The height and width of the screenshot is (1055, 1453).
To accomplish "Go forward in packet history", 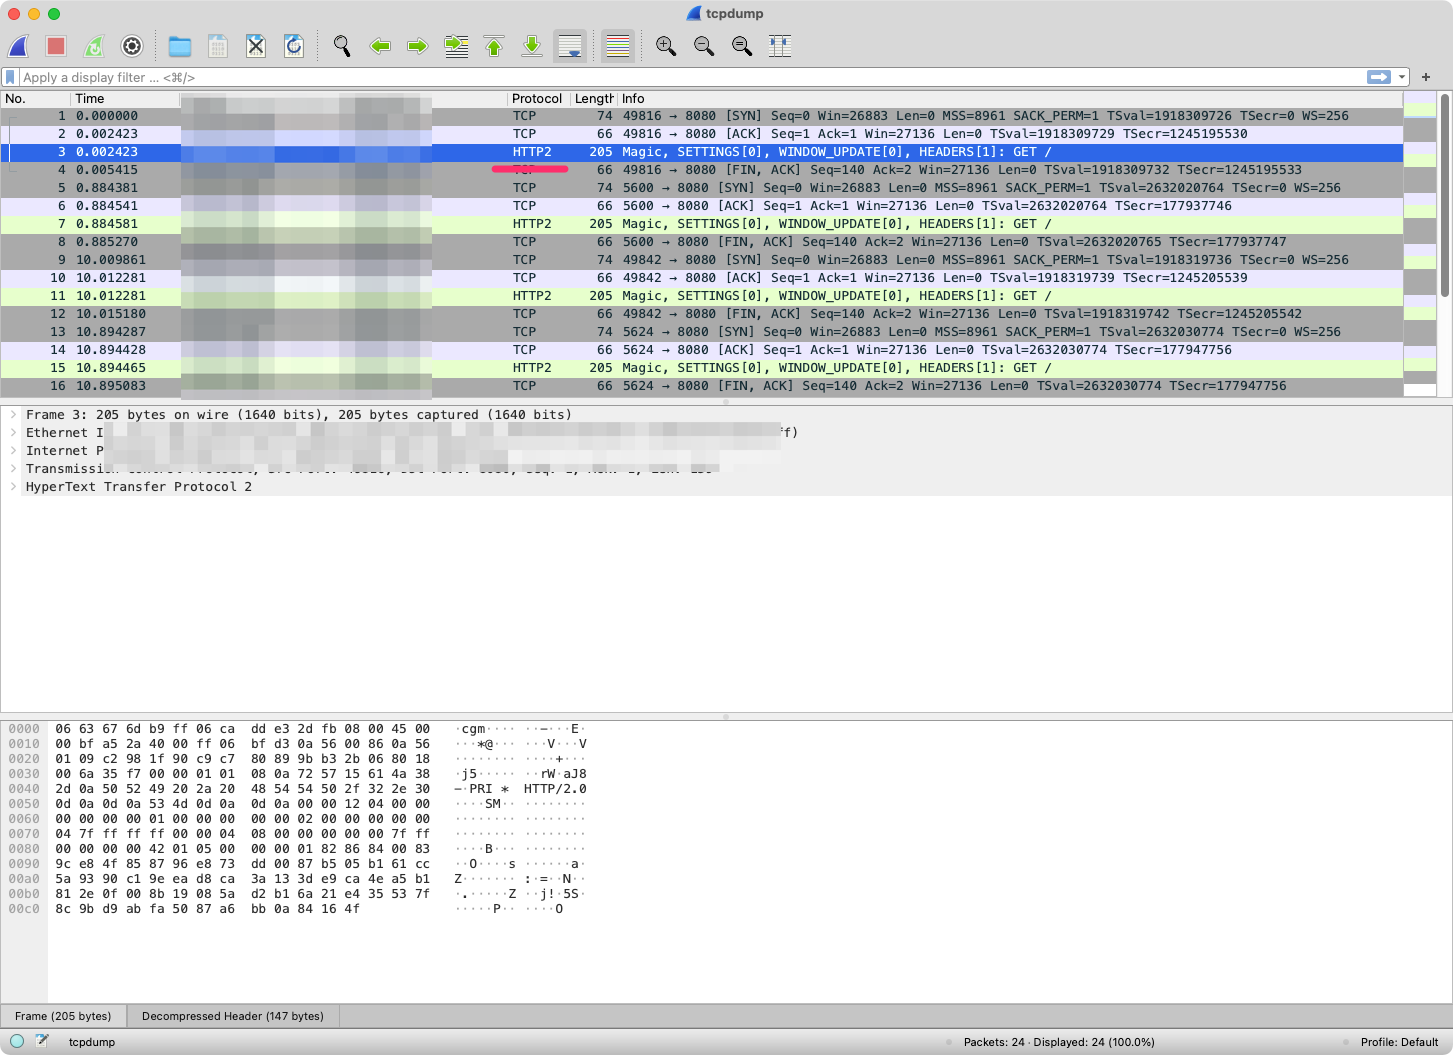I will (418, 46).
